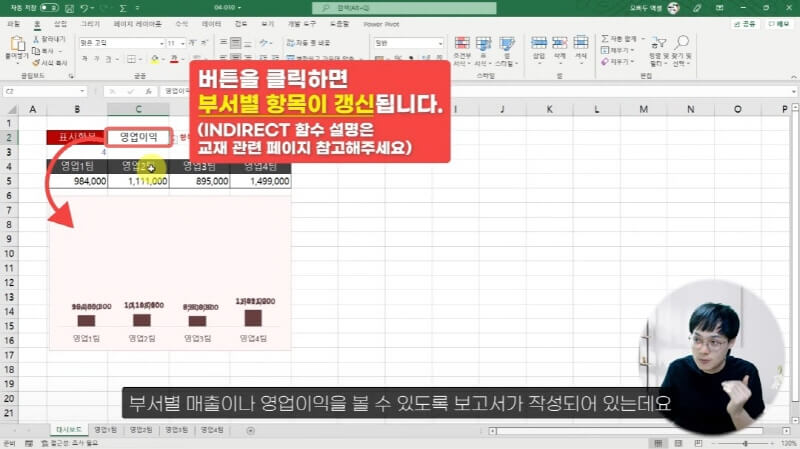Viewport: 800px width, 449px height.
Task: Click the Select All corner triangle
Action: click(x=11, y=109)
